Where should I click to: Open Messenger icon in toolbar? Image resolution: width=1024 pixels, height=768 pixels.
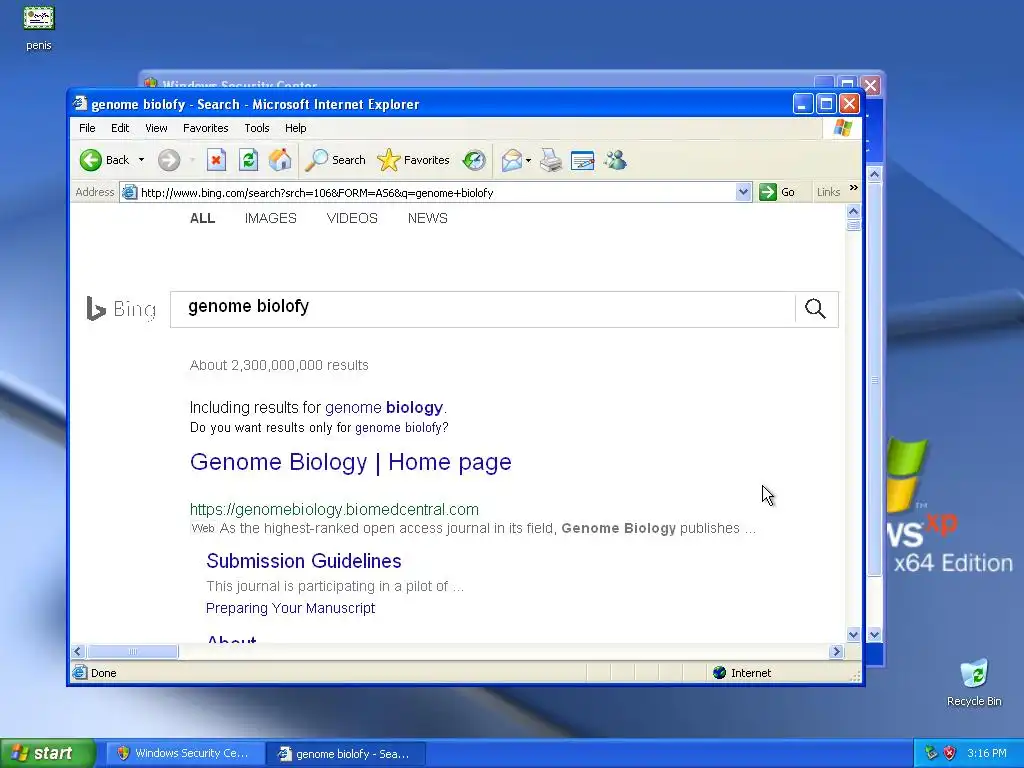pyautogui.click(x=615, y=160)
